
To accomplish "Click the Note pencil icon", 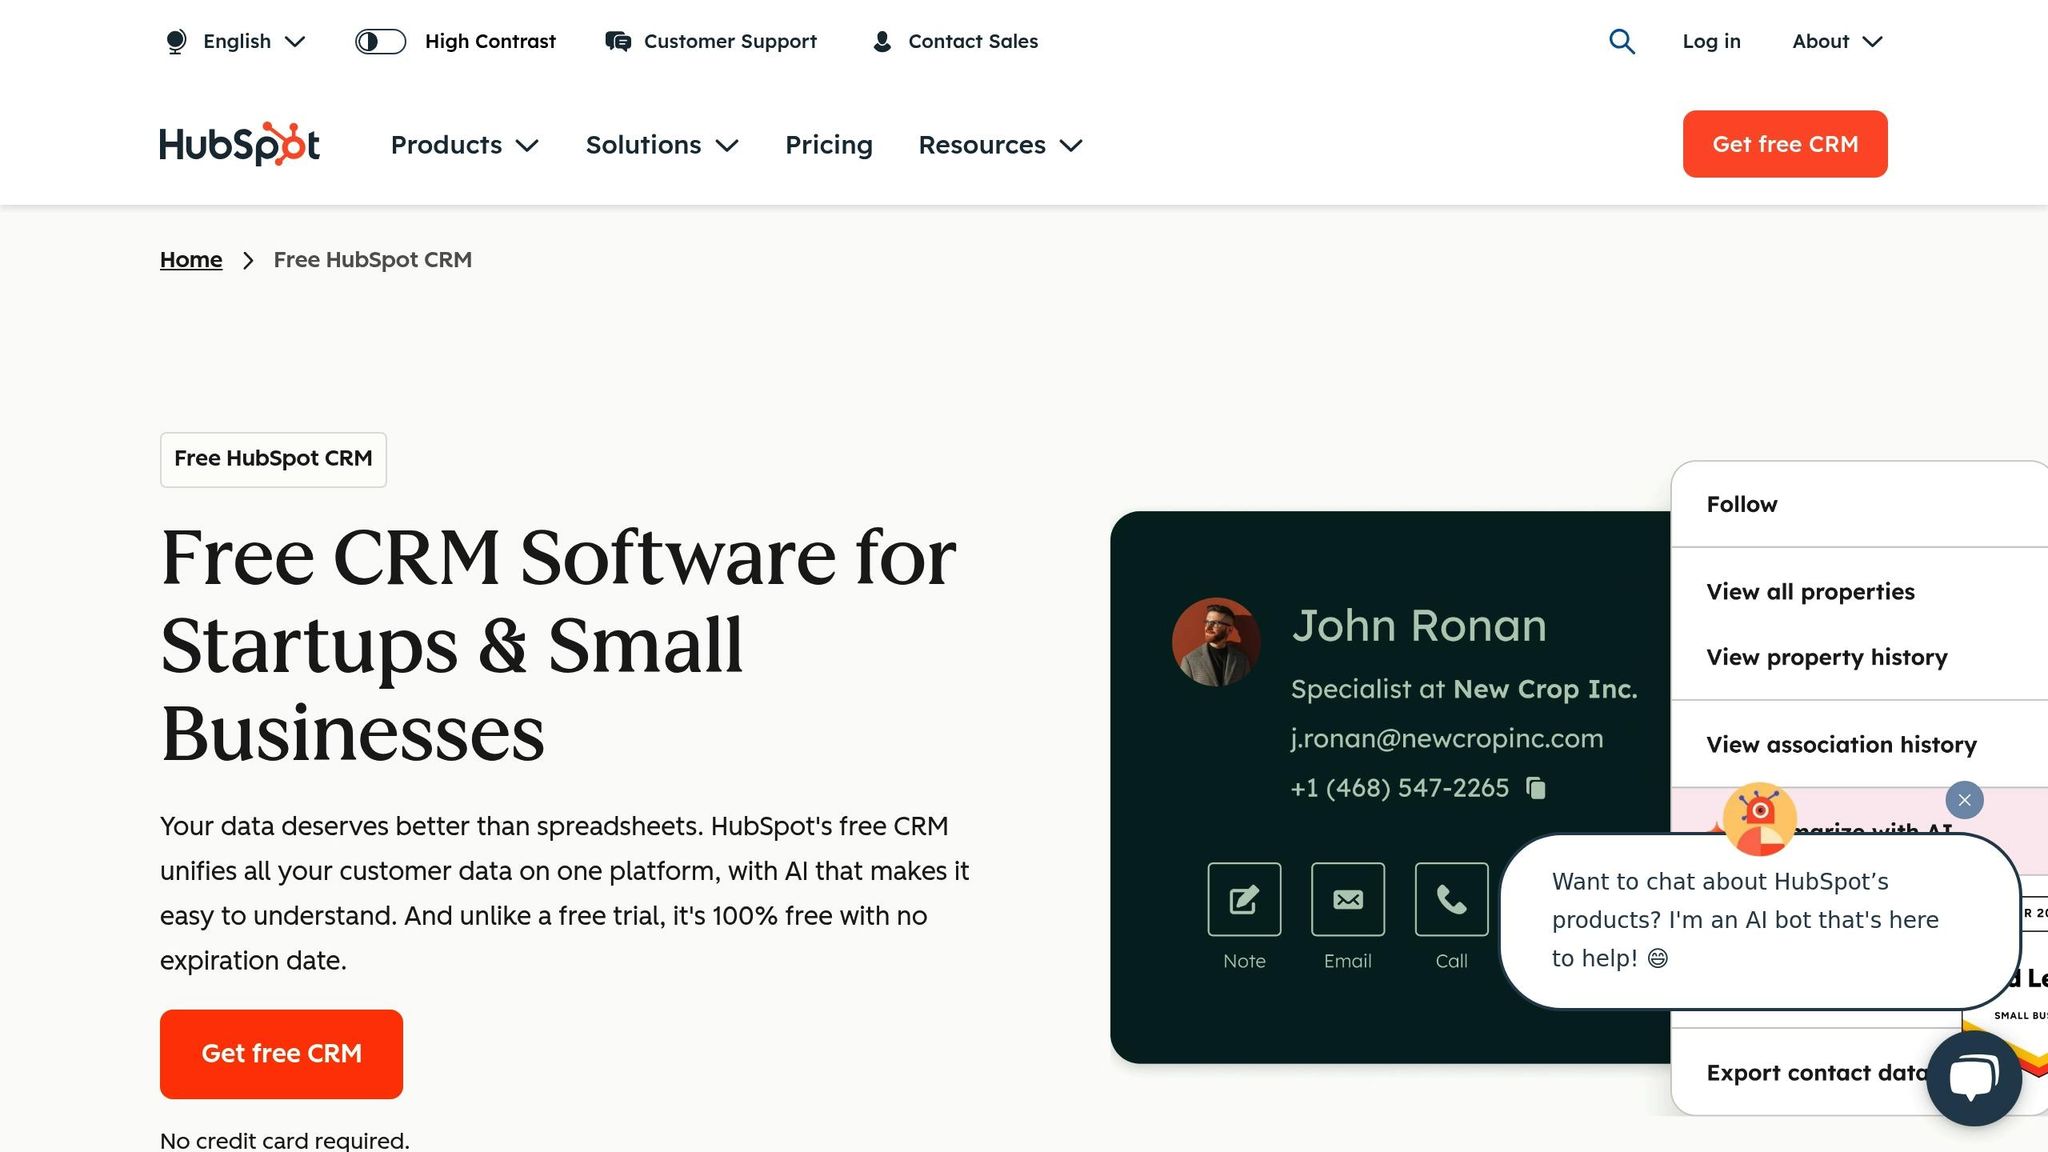I will 1244,900.
